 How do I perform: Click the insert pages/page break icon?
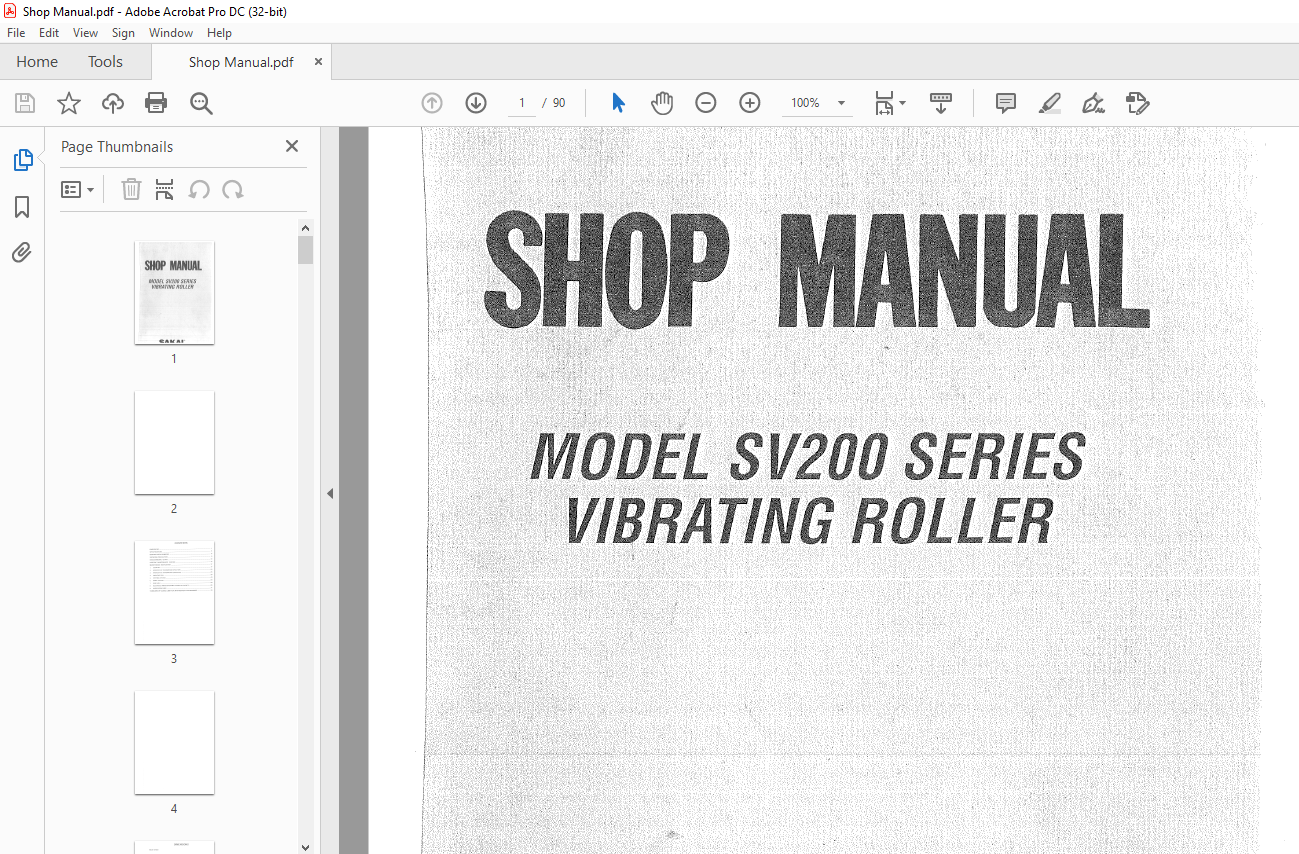[x=165, y=189]
